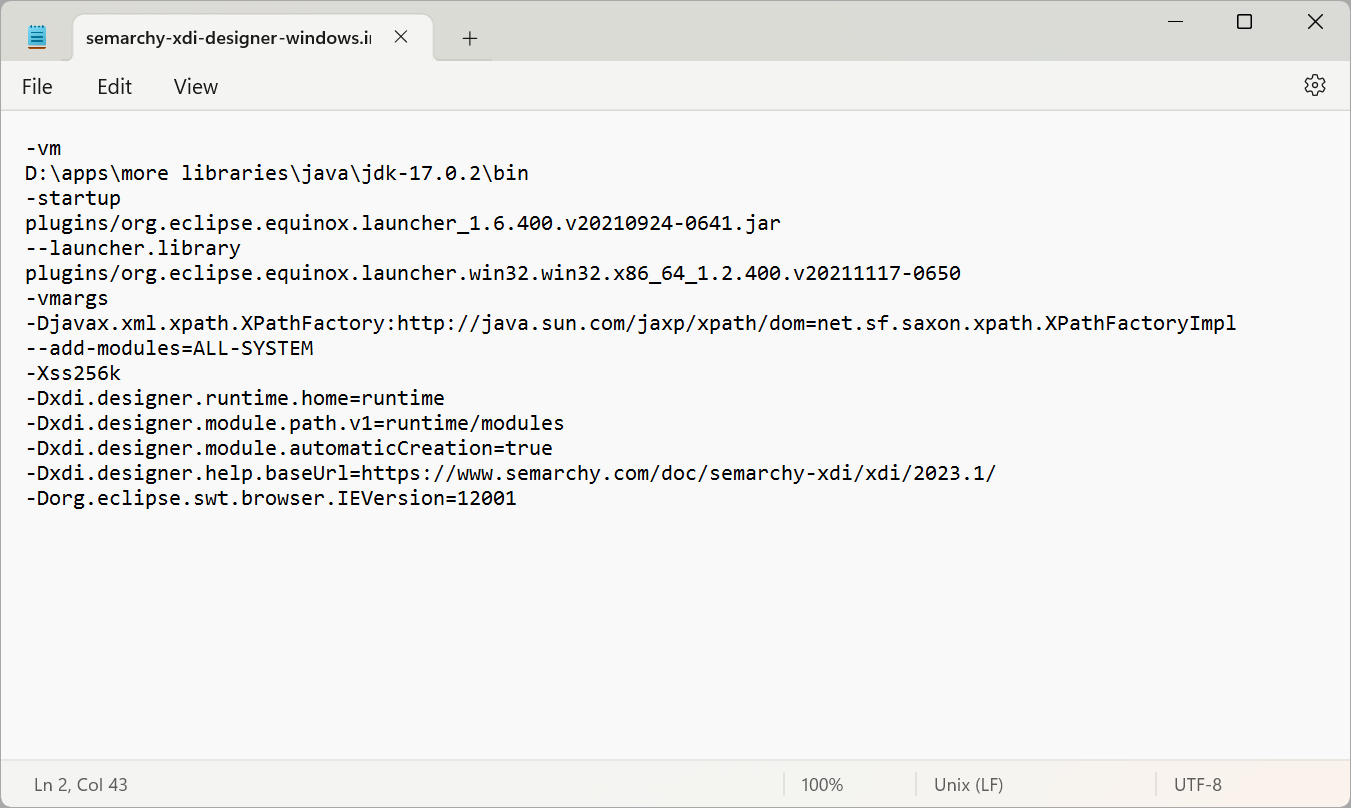
Task: Click the Notepad application icon
Action: 37,35
